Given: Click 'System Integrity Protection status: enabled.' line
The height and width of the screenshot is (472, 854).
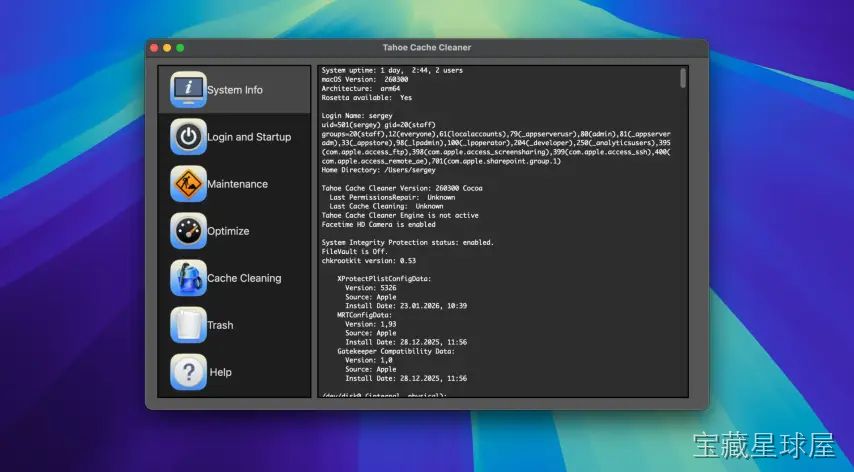Looking at the screenshot, I should tap(407, 242).
